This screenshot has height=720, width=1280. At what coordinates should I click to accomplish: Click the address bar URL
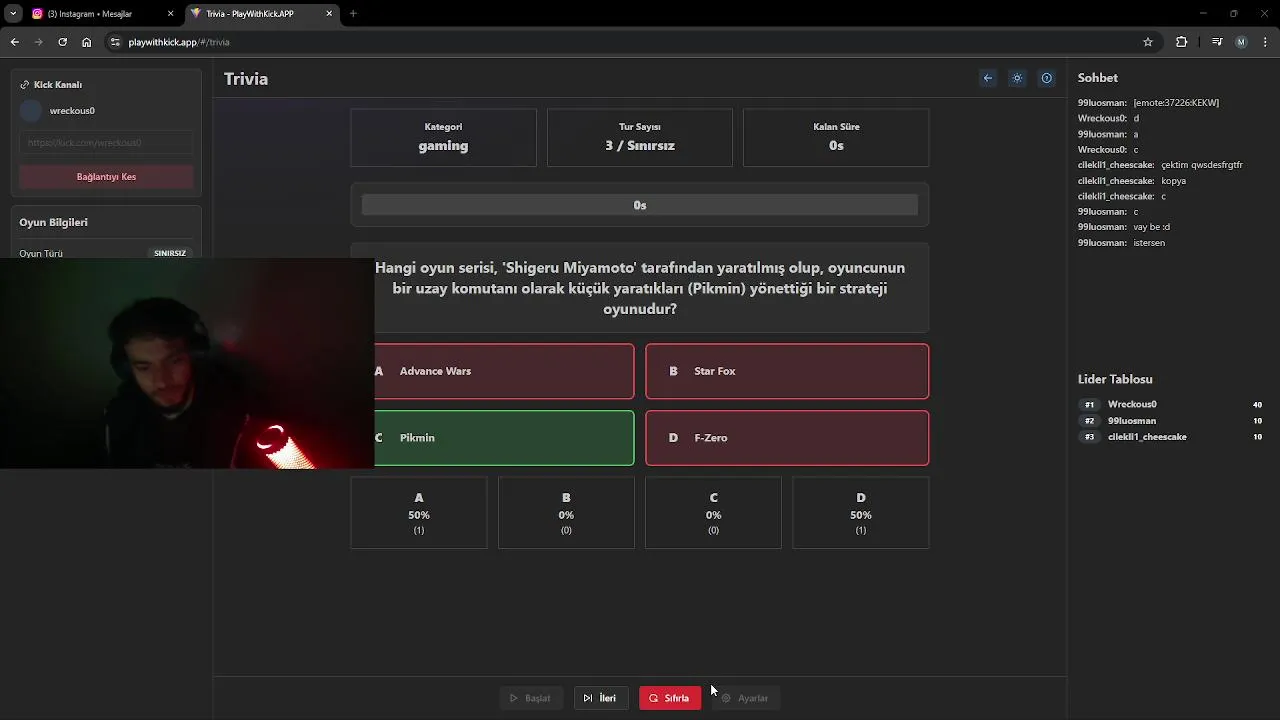pyautogui.click(x=179, y=42)
